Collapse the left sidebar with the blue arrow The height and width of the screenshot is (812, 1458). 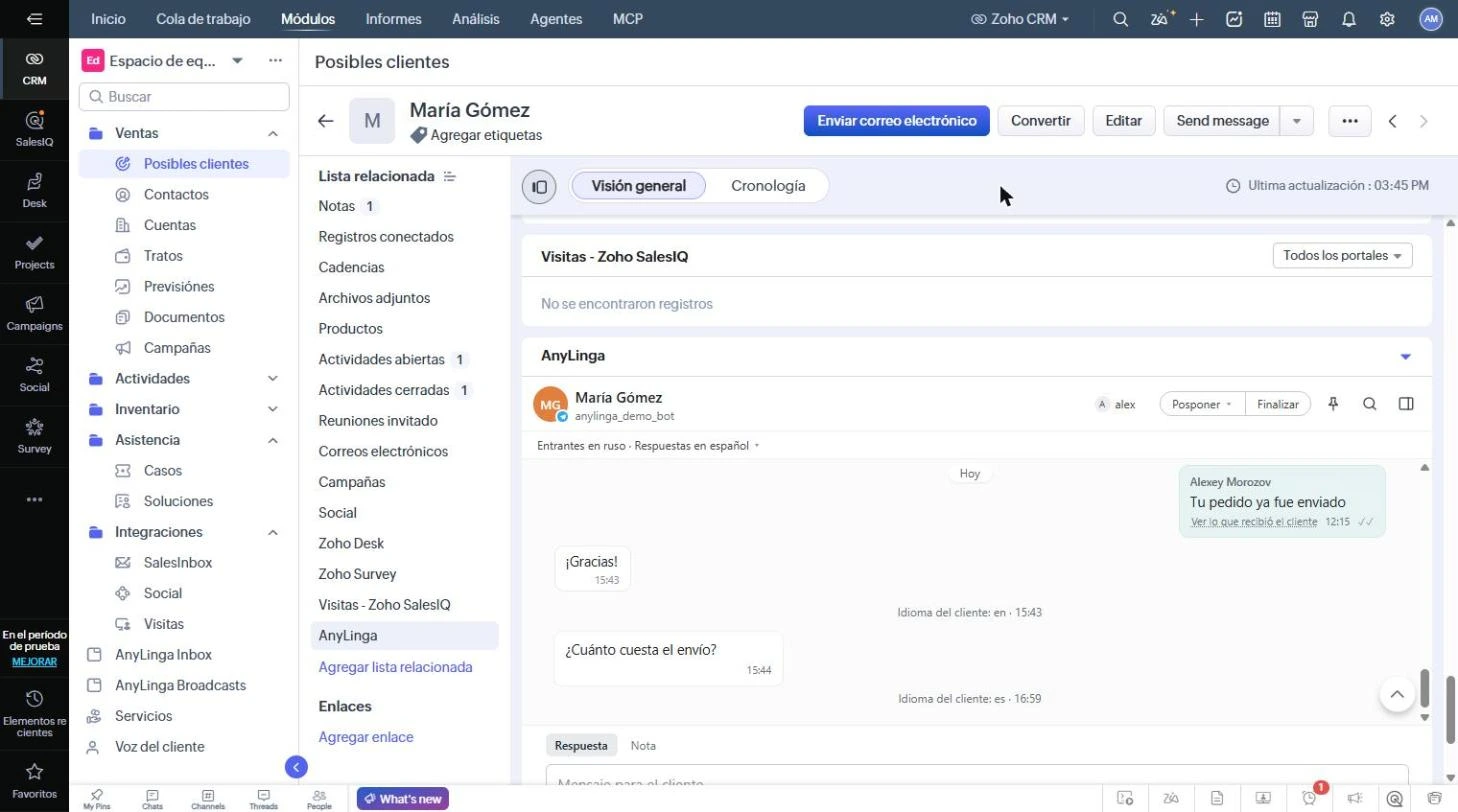coord(296,767)
